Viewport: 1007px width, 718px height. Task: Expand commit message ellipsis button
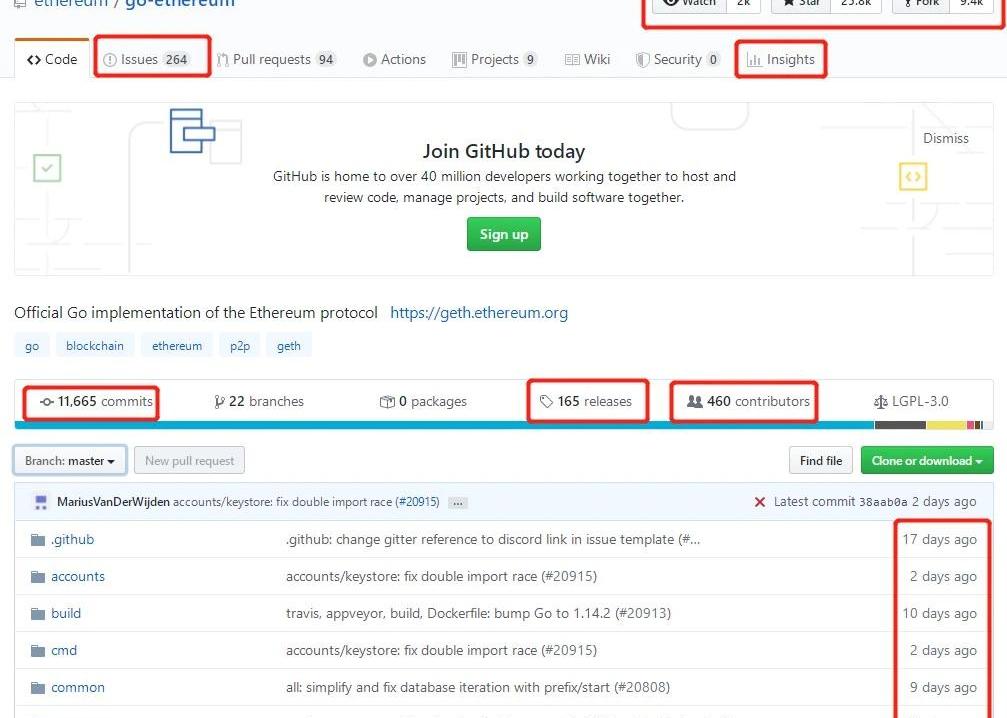tap(458, 503)
